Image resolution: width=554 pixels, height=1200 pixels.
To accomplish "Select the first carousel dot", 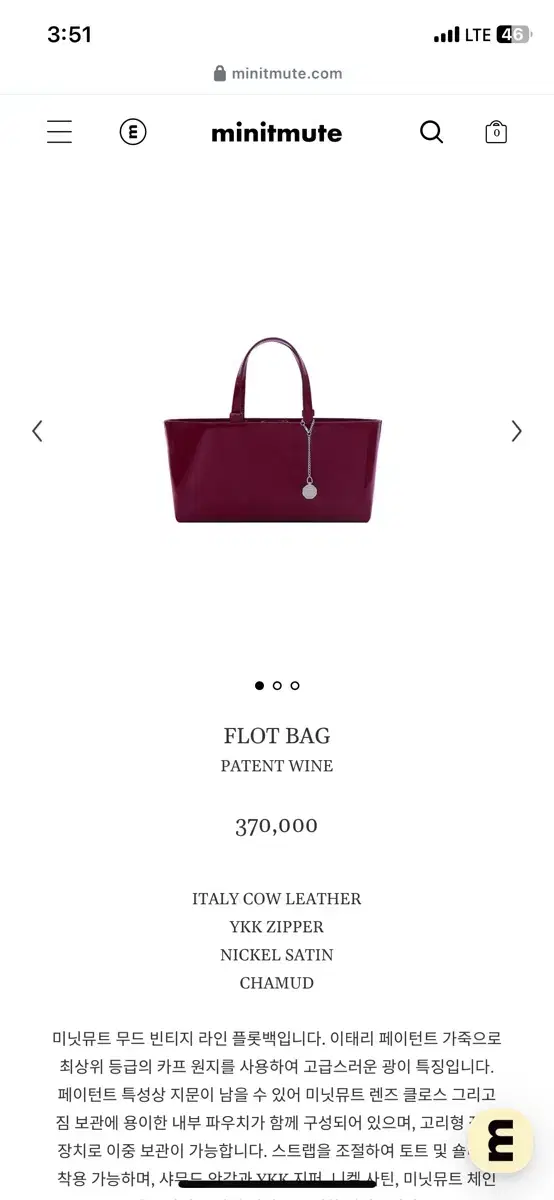I will (260, 686).
